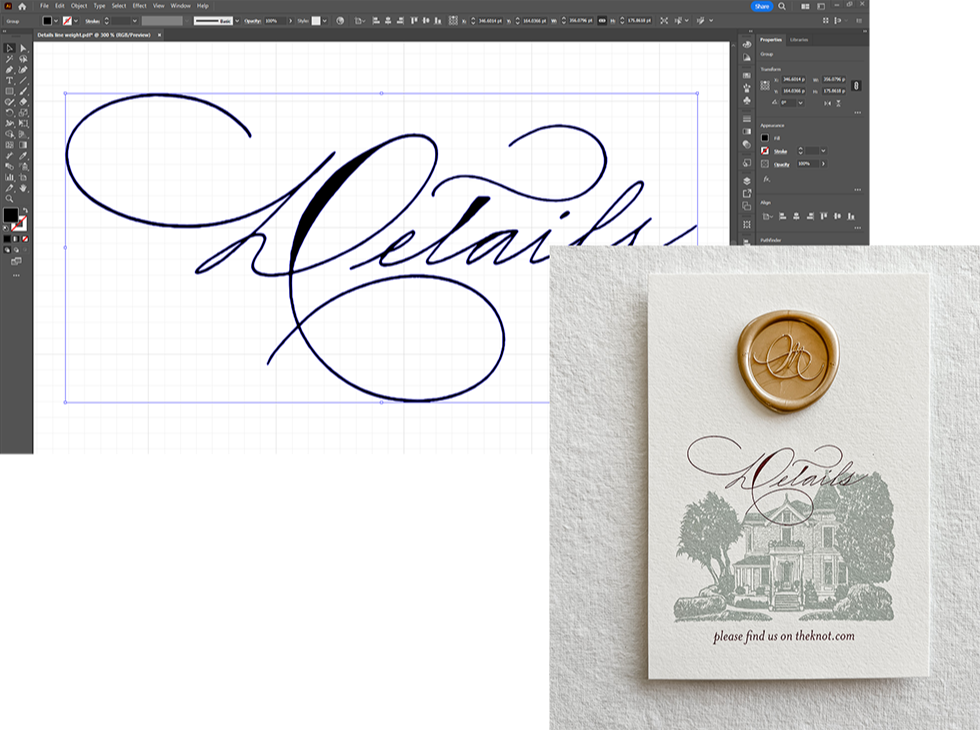
Task: Select the Type tool
Action: (x=9, y=81)
